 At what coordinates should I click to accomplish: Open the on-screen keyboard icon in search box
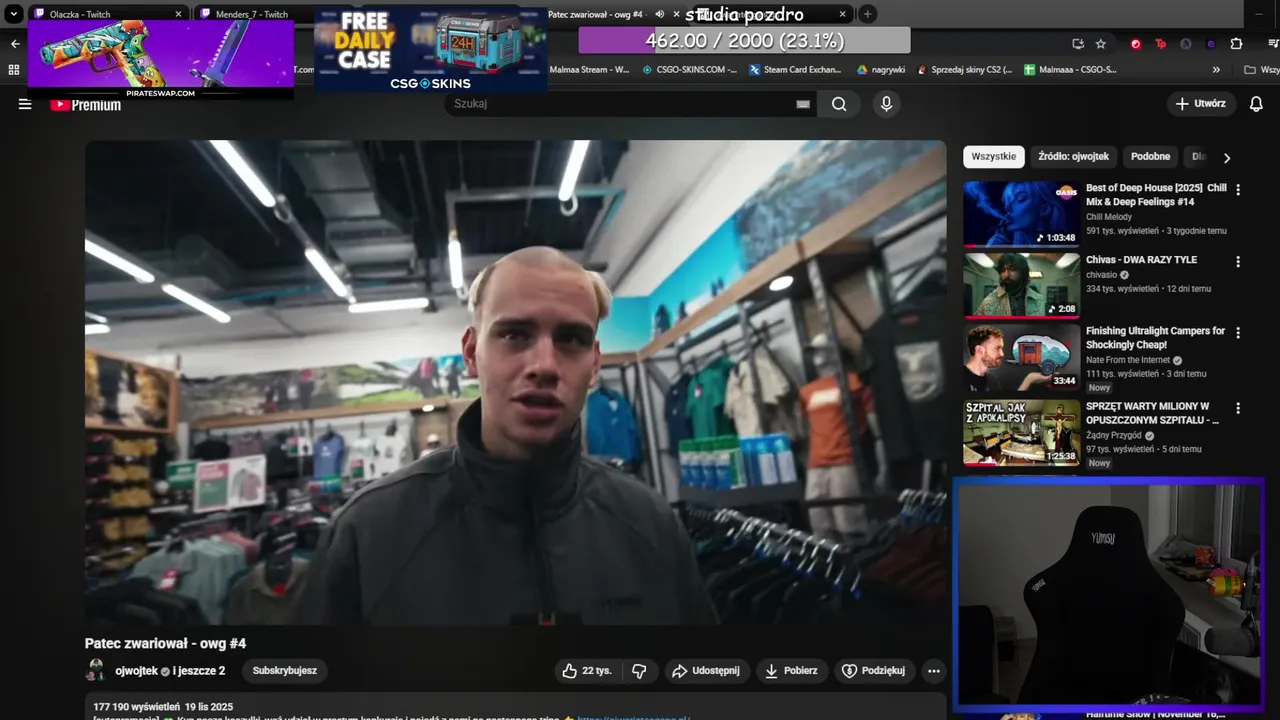803,104
